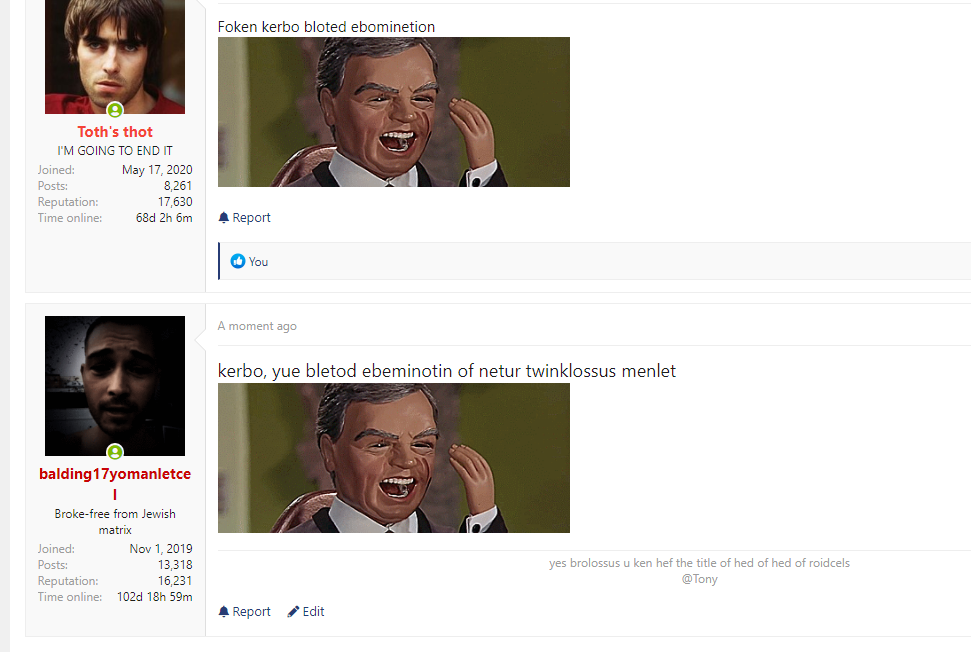Click online status dot on balding17yomanletcel avatar
This screenshot has width=971, height=652.
(115, 452)
